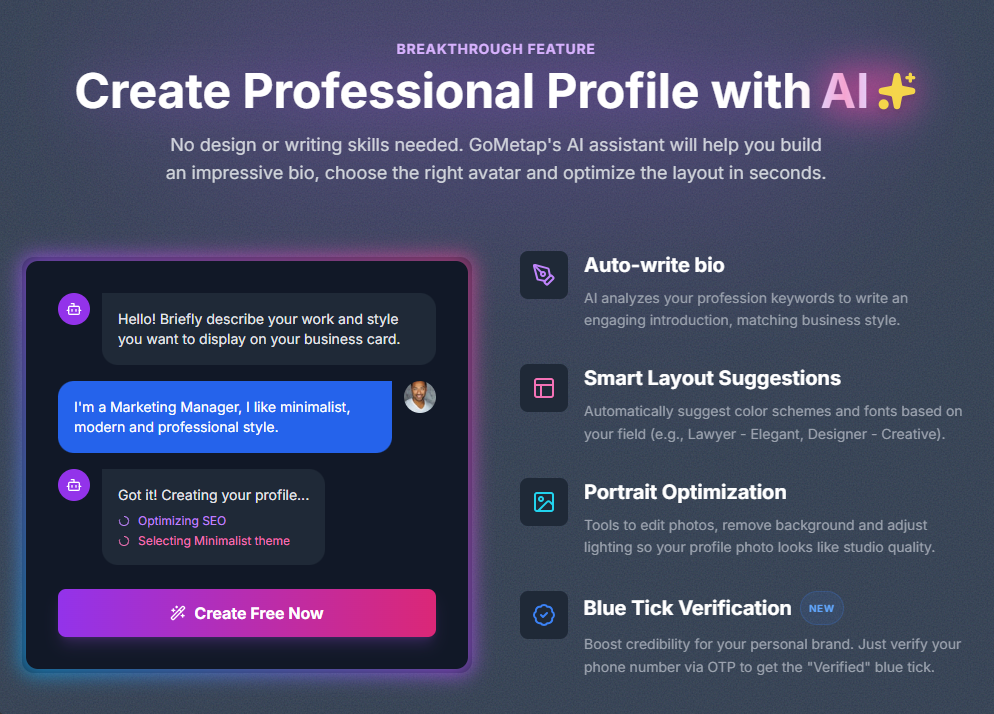
Task: Open the user's profile photo thumbnail
Action: tap(420, 397)
